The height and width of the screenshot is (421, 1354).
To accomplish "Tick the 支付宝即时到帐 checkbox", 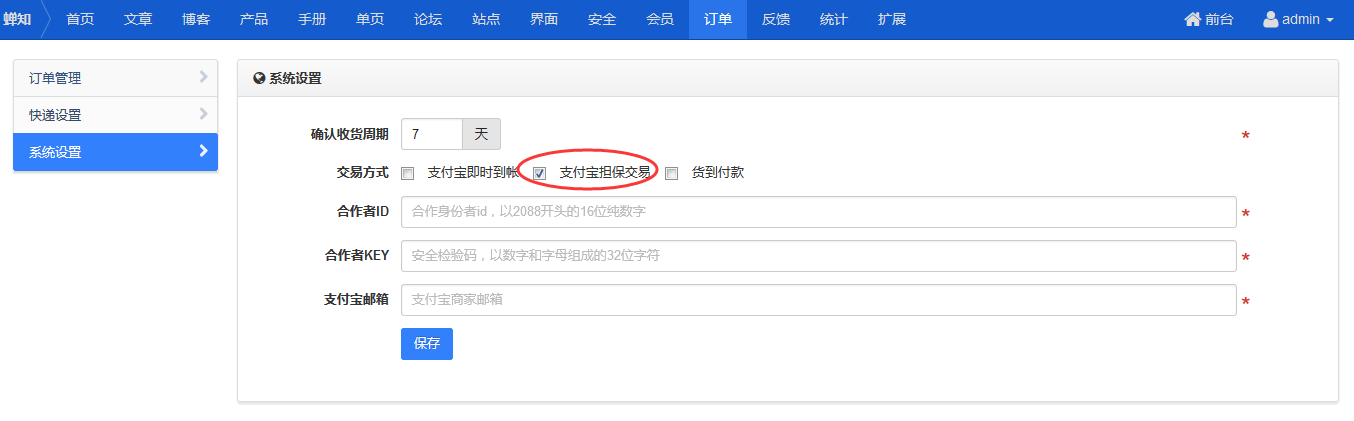I will click(407, 173).
